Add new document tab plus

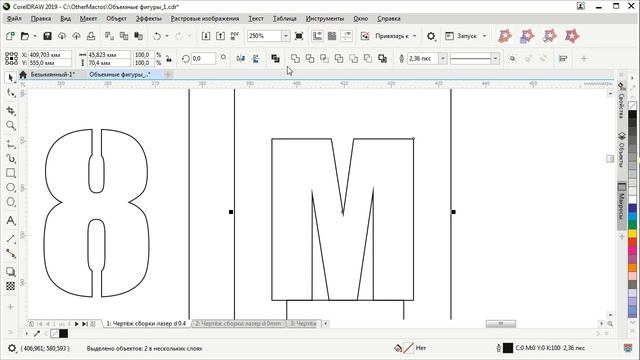point(168,74)
